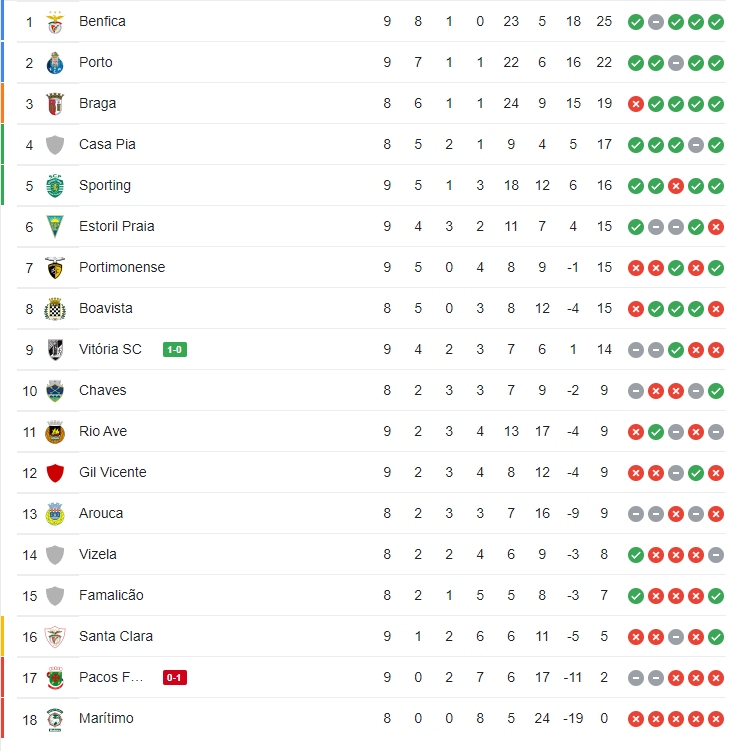Click Benfica's most recent win form icon
753x751 pixels.
click(x=716, y=21)
